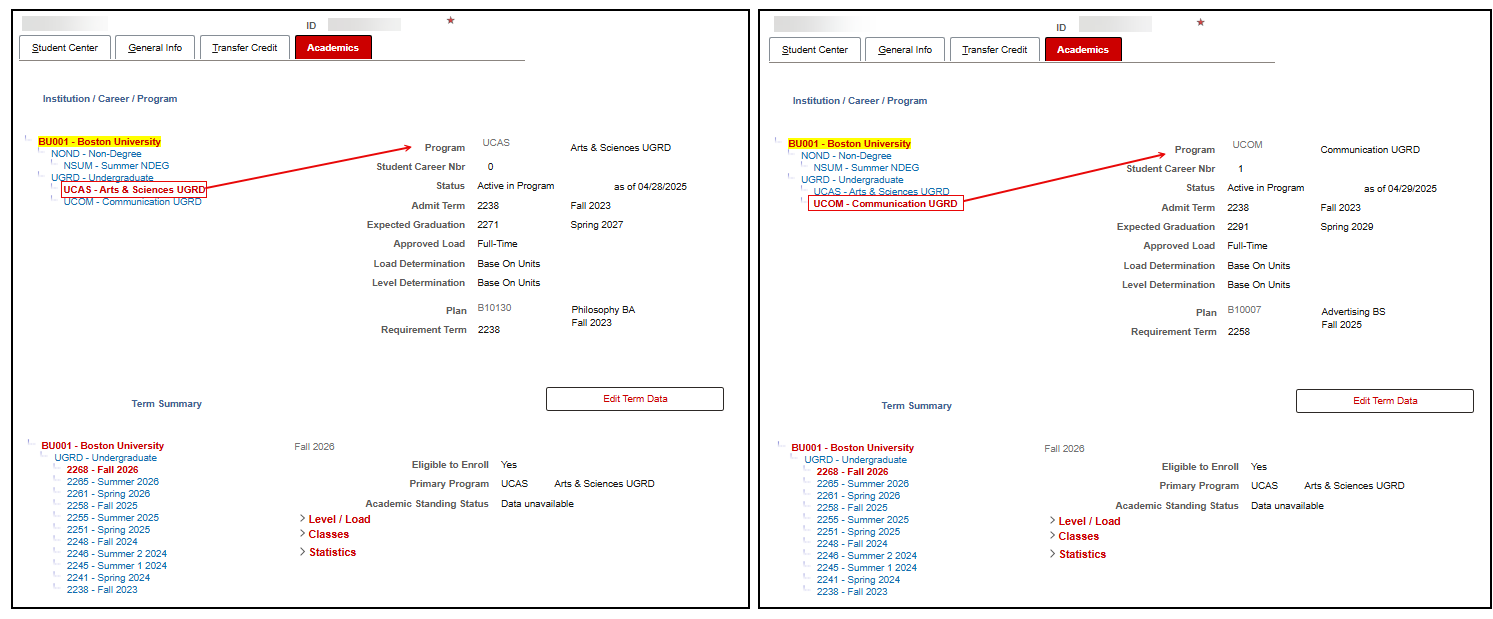Click Edit Term Data button in left panel
This screenshot has height=619, width=1493.
coord(635,399)
